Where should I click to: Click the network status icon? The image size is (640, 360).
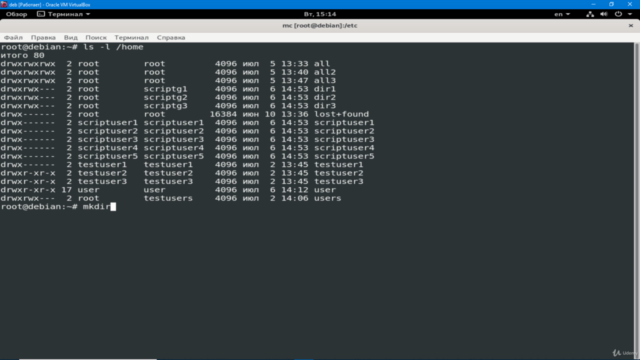[x=590, y=14]
